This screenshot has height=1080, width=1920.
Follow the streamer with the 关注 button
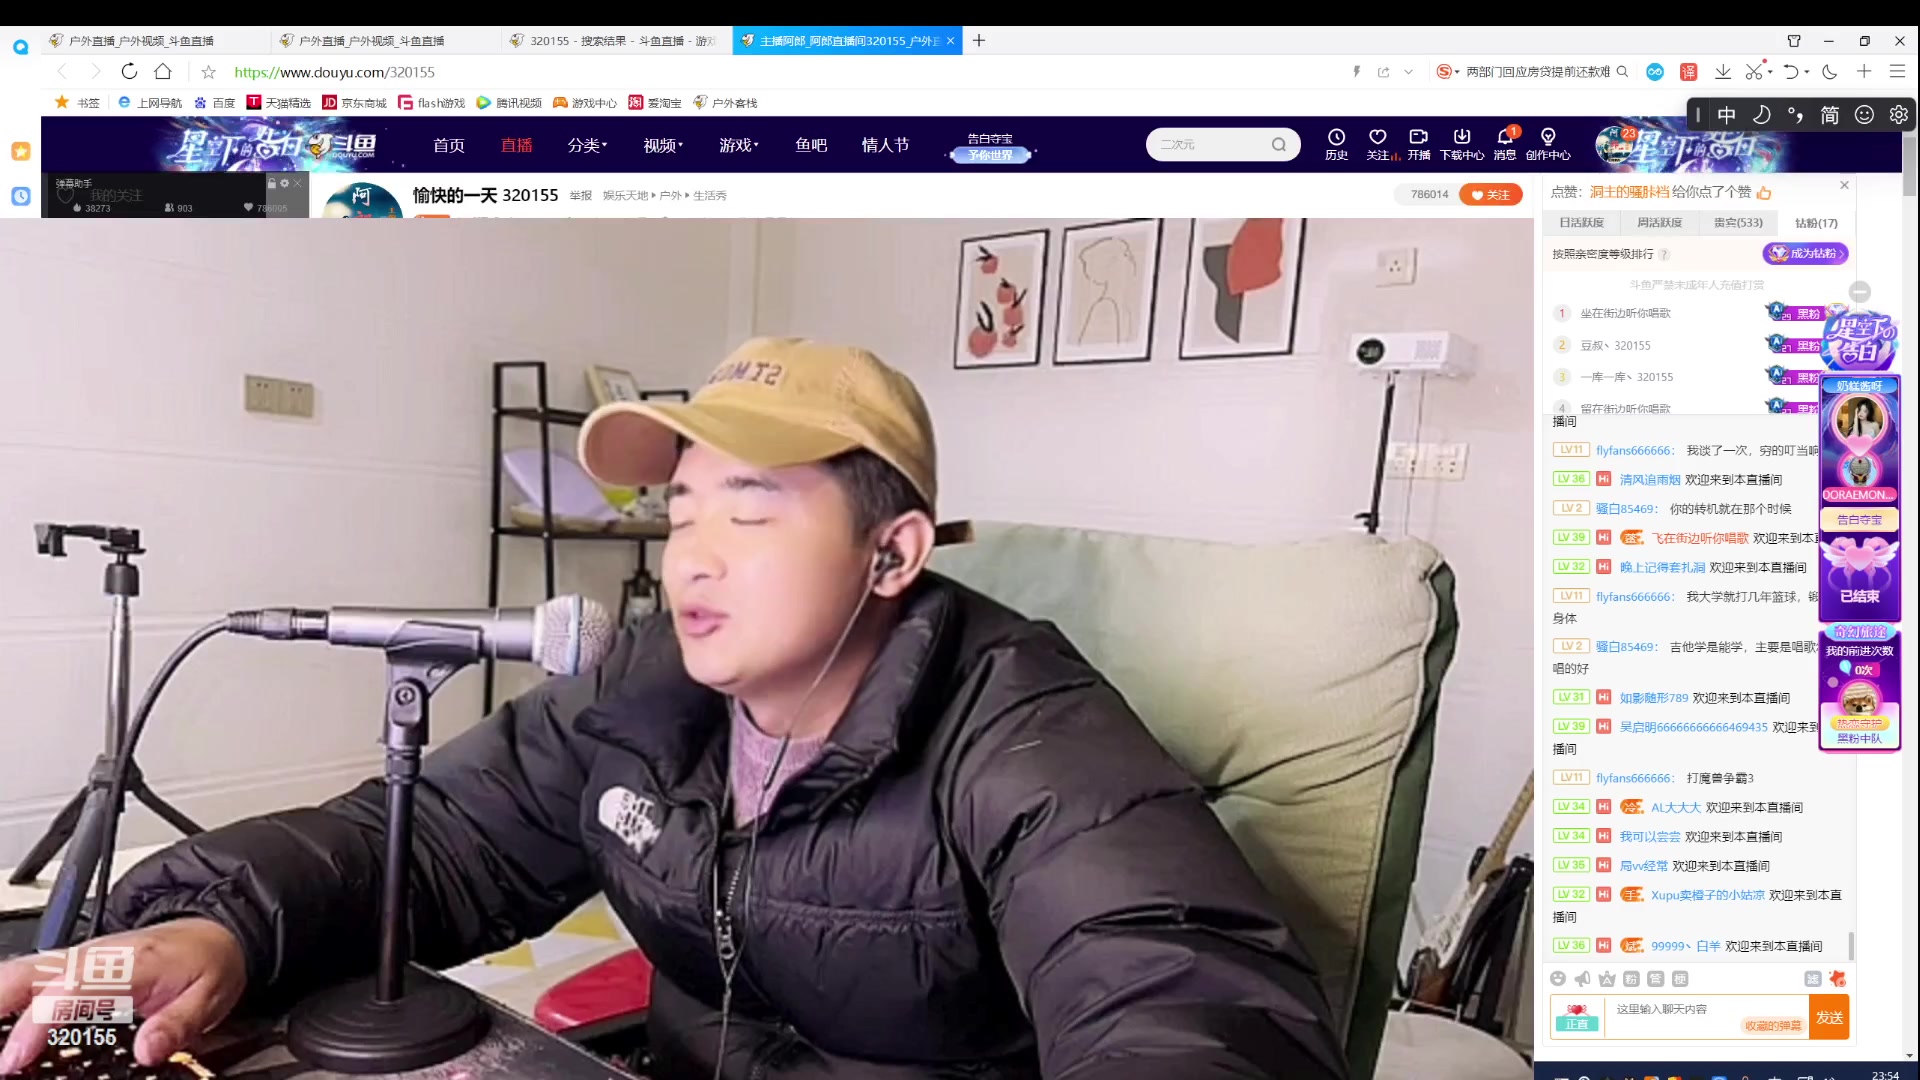coord(1490,195)
